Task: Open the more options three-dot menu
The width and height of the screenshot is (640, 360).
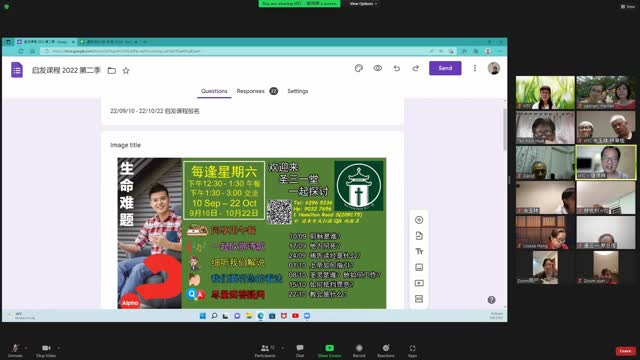Action: (x=475, y=68)
